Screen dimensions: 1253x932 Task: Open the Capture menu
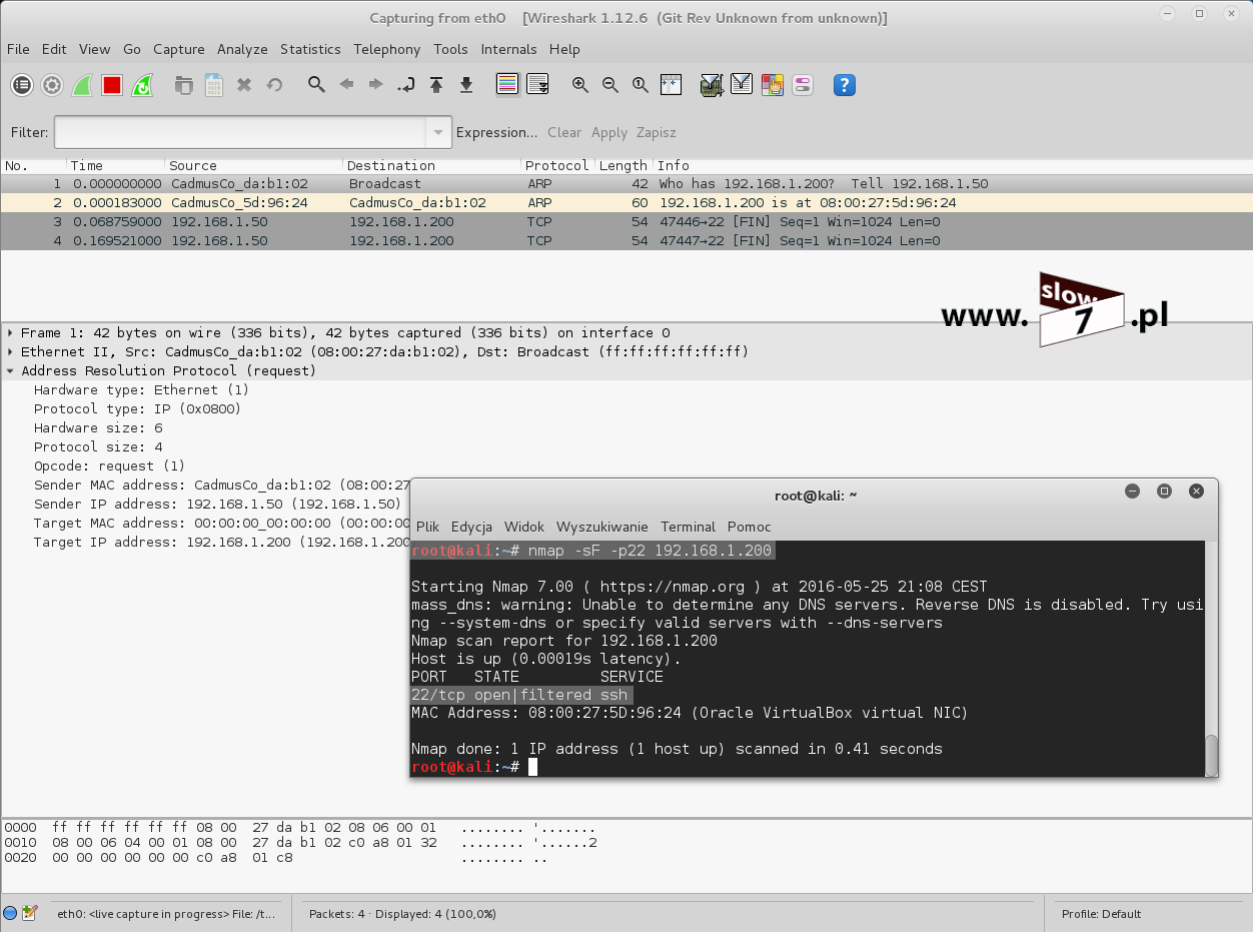179,49
